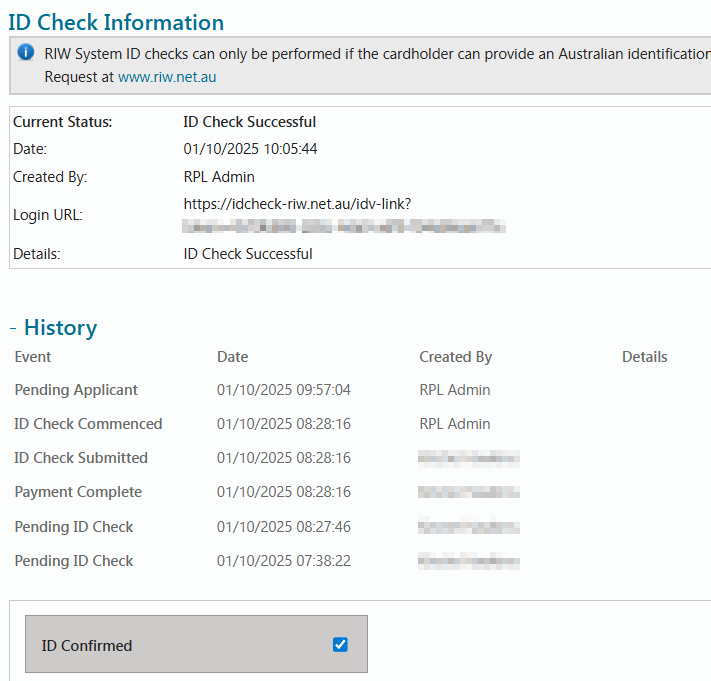The width and height of the screenshot is (711, 681).
Task: Click the 10:05:44 status date value
Action: click(250, 149)
